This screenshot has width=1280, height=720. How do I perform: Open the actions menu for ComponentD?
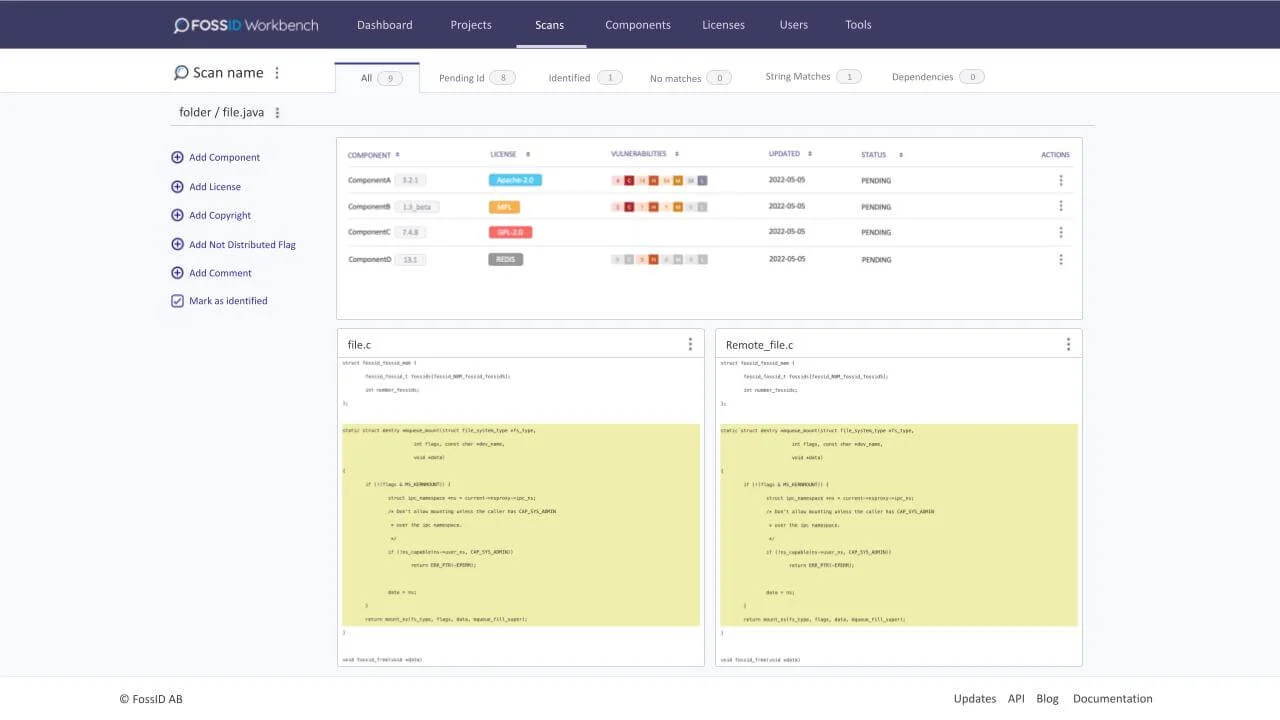[x=1061, y=259]
